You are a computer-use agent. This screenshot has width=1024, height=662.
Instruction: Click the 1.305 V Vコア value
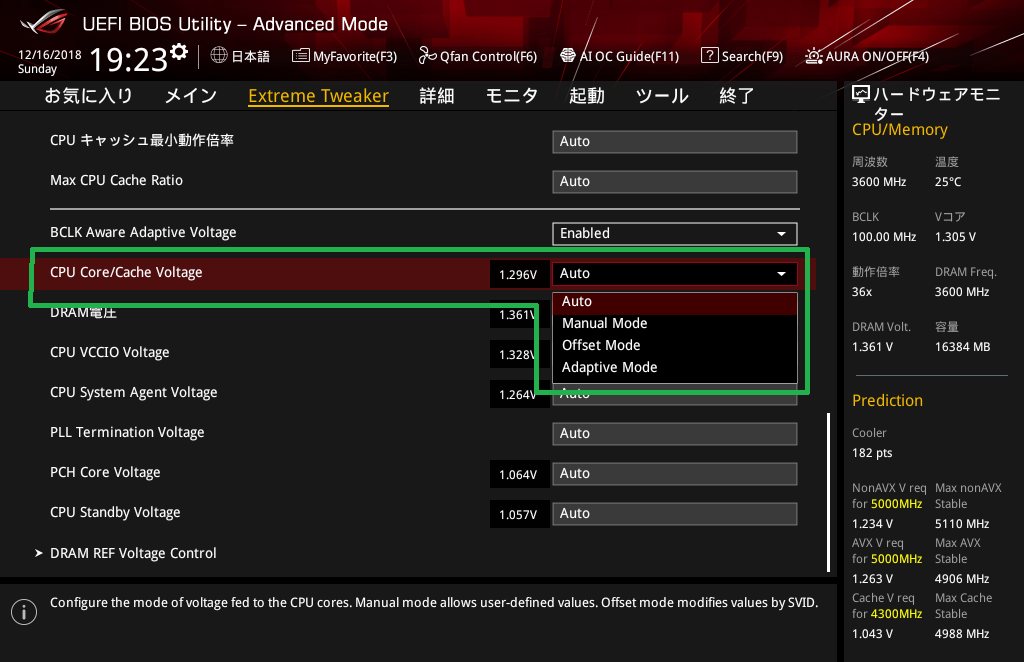coord(955,237)
